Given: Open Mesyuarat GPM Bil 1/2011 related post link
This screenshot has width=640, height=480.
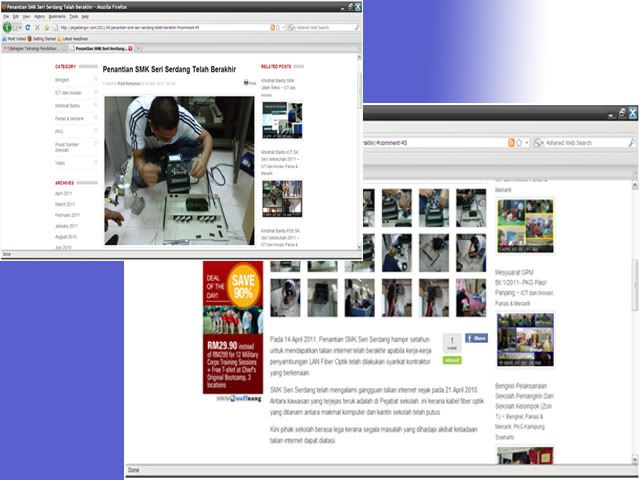Looking at the screenshot, I should (x=524, y=288).
